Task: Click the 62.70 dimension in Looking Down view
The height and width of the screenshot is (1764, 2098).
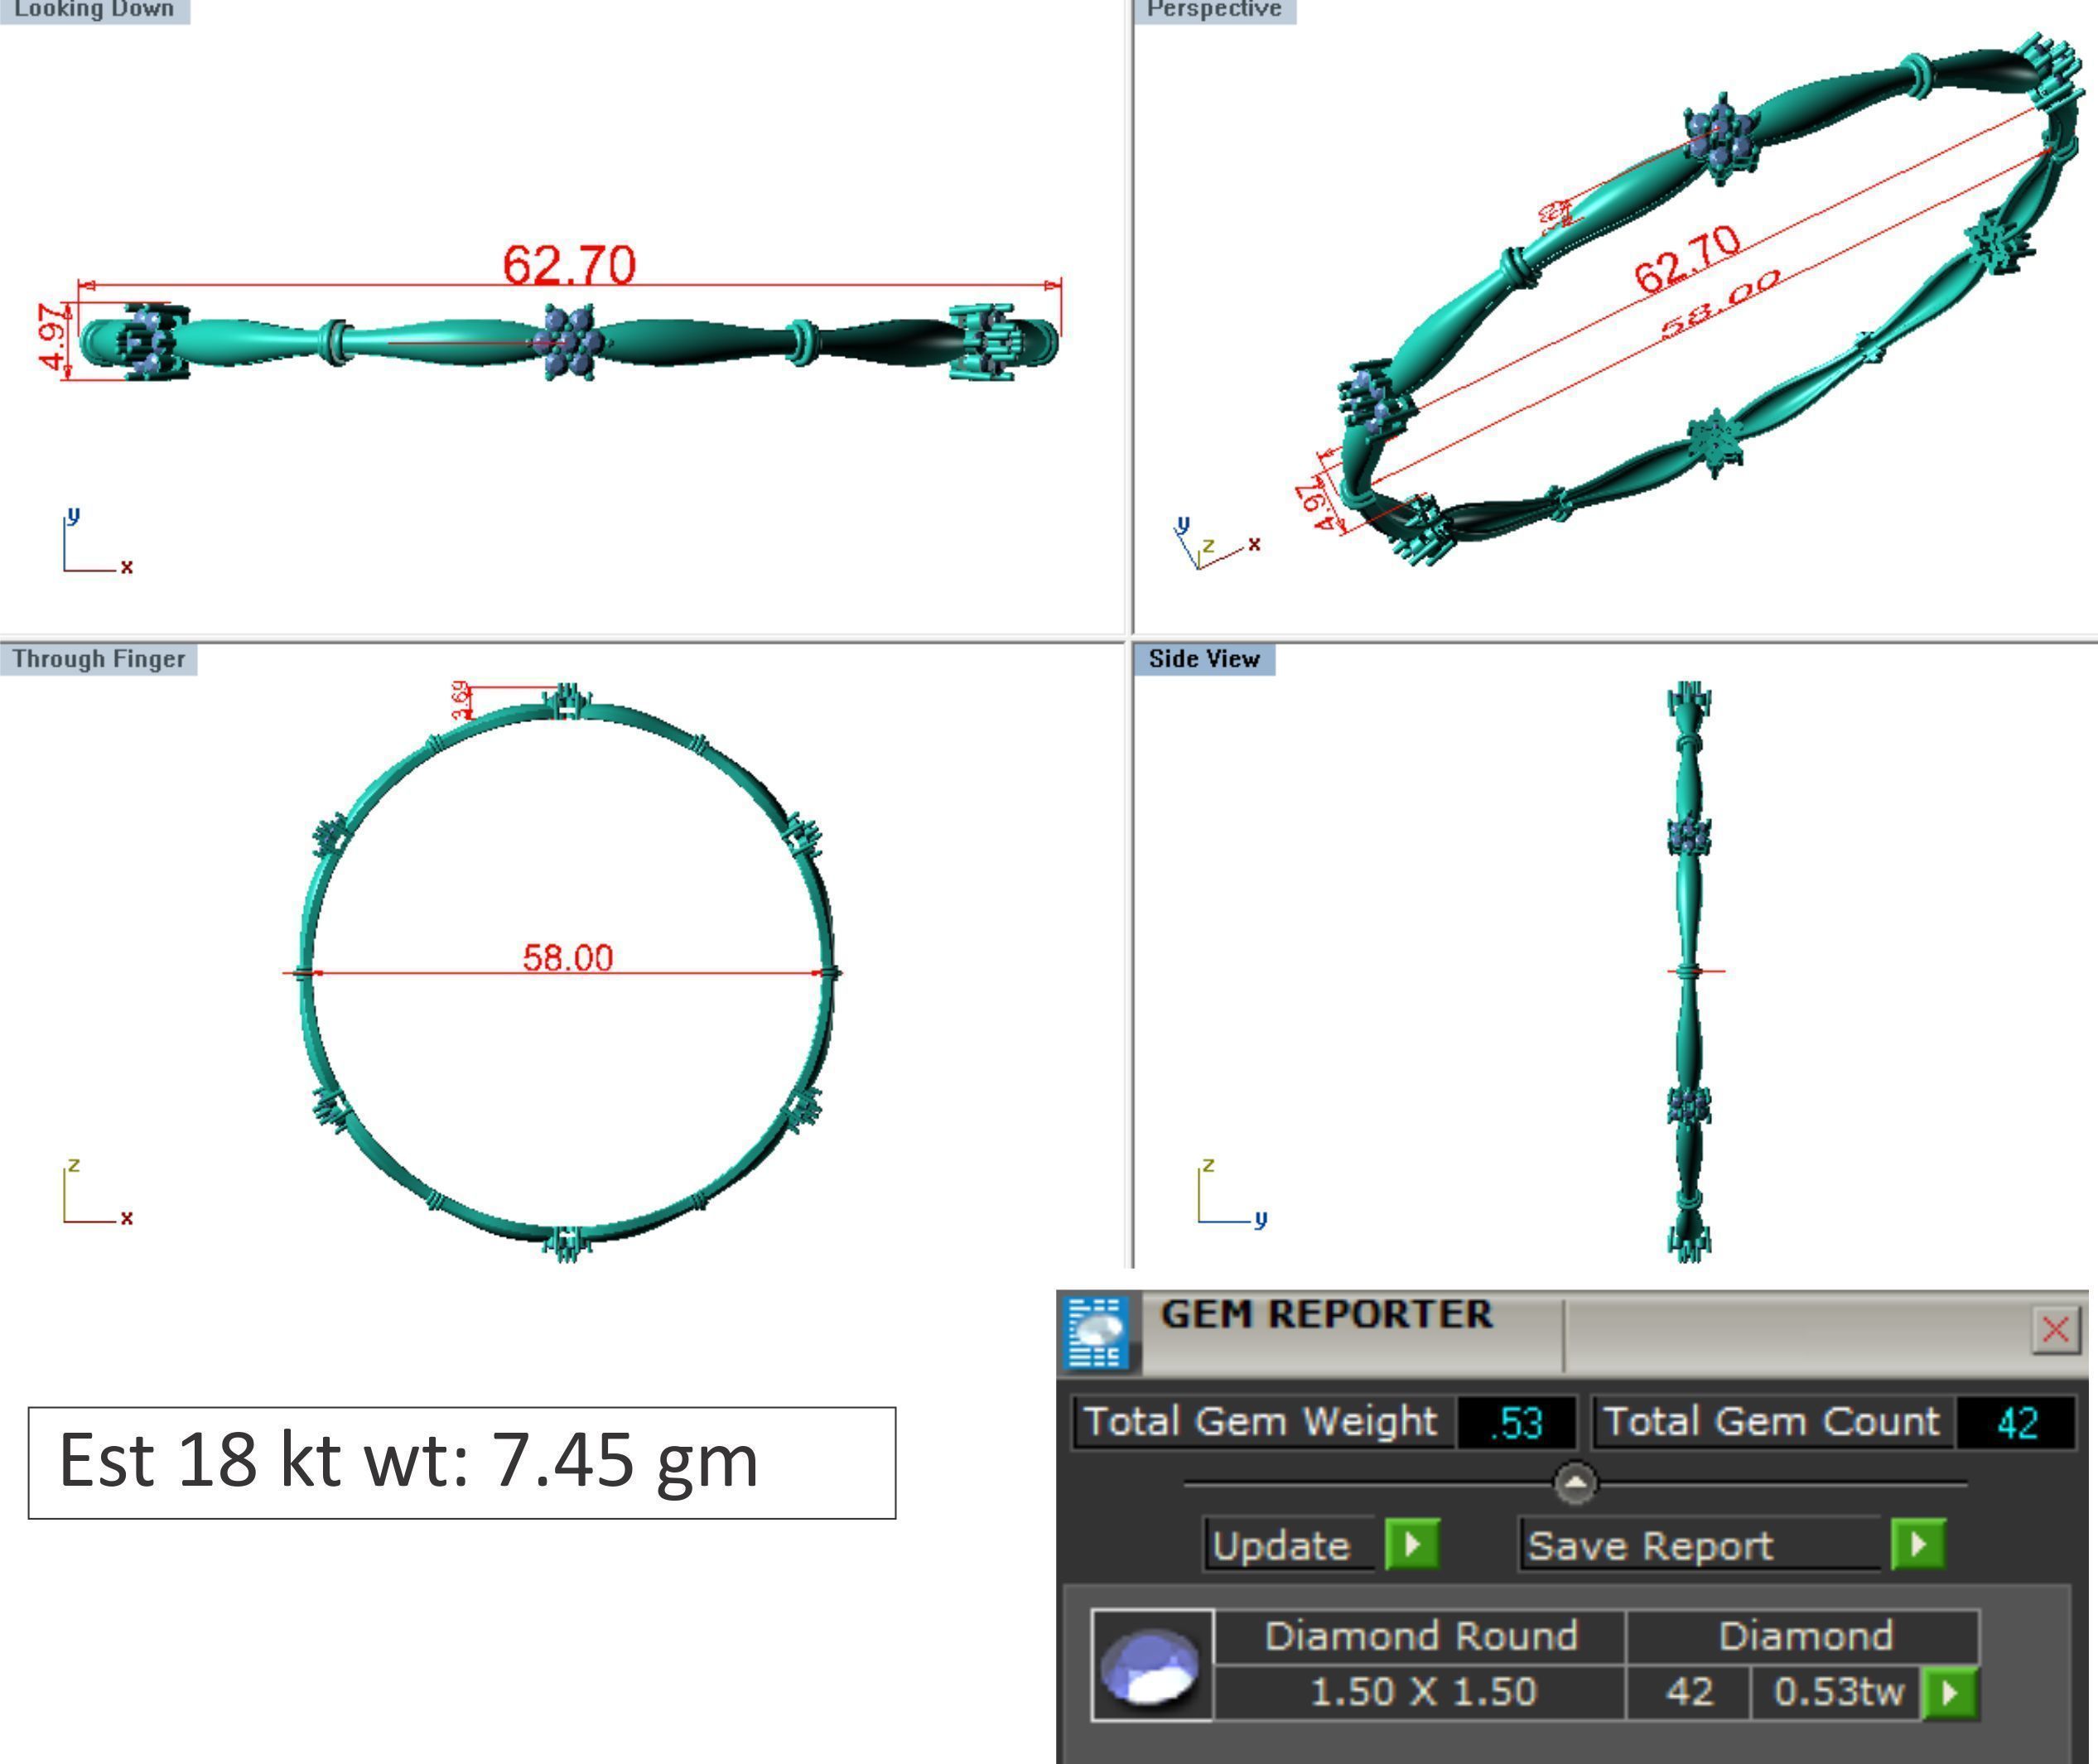Action: (x=569, y=265)
